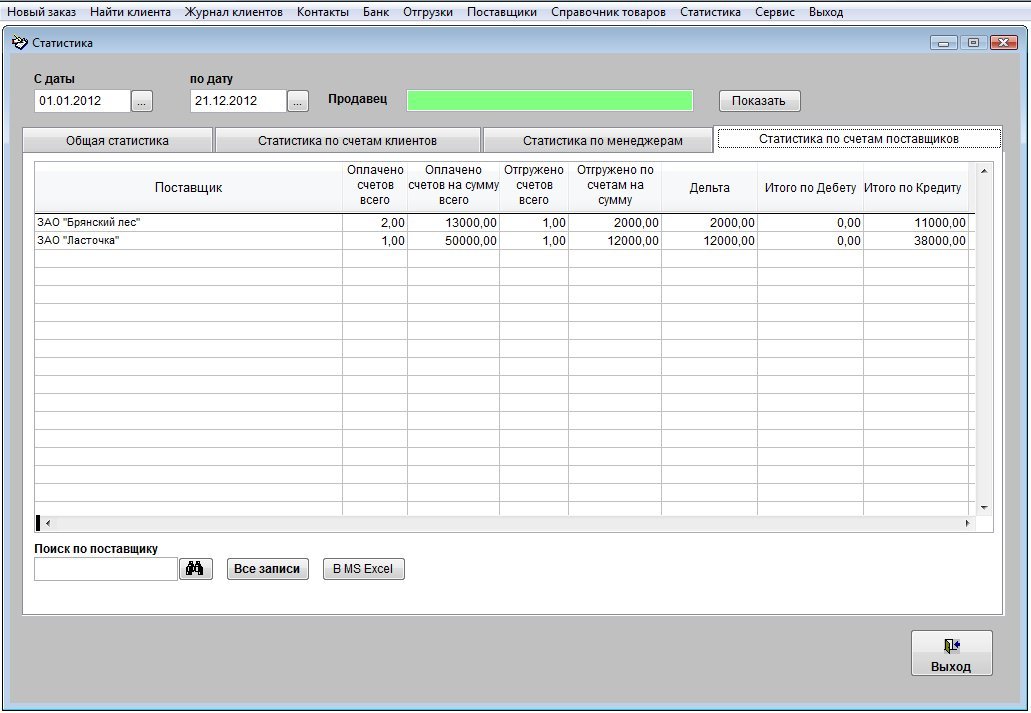Click the Все записи button
Screen dimensions: 1031x713
point(266,569)
